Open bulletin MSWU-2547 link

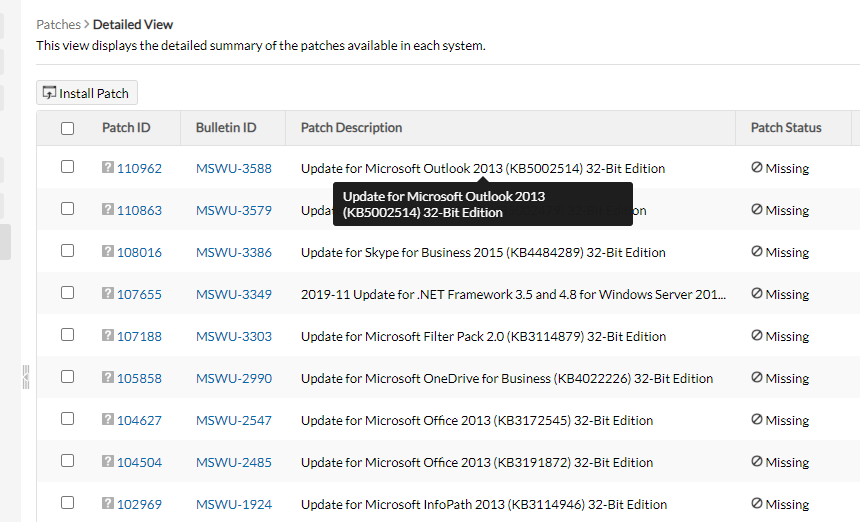234,421
